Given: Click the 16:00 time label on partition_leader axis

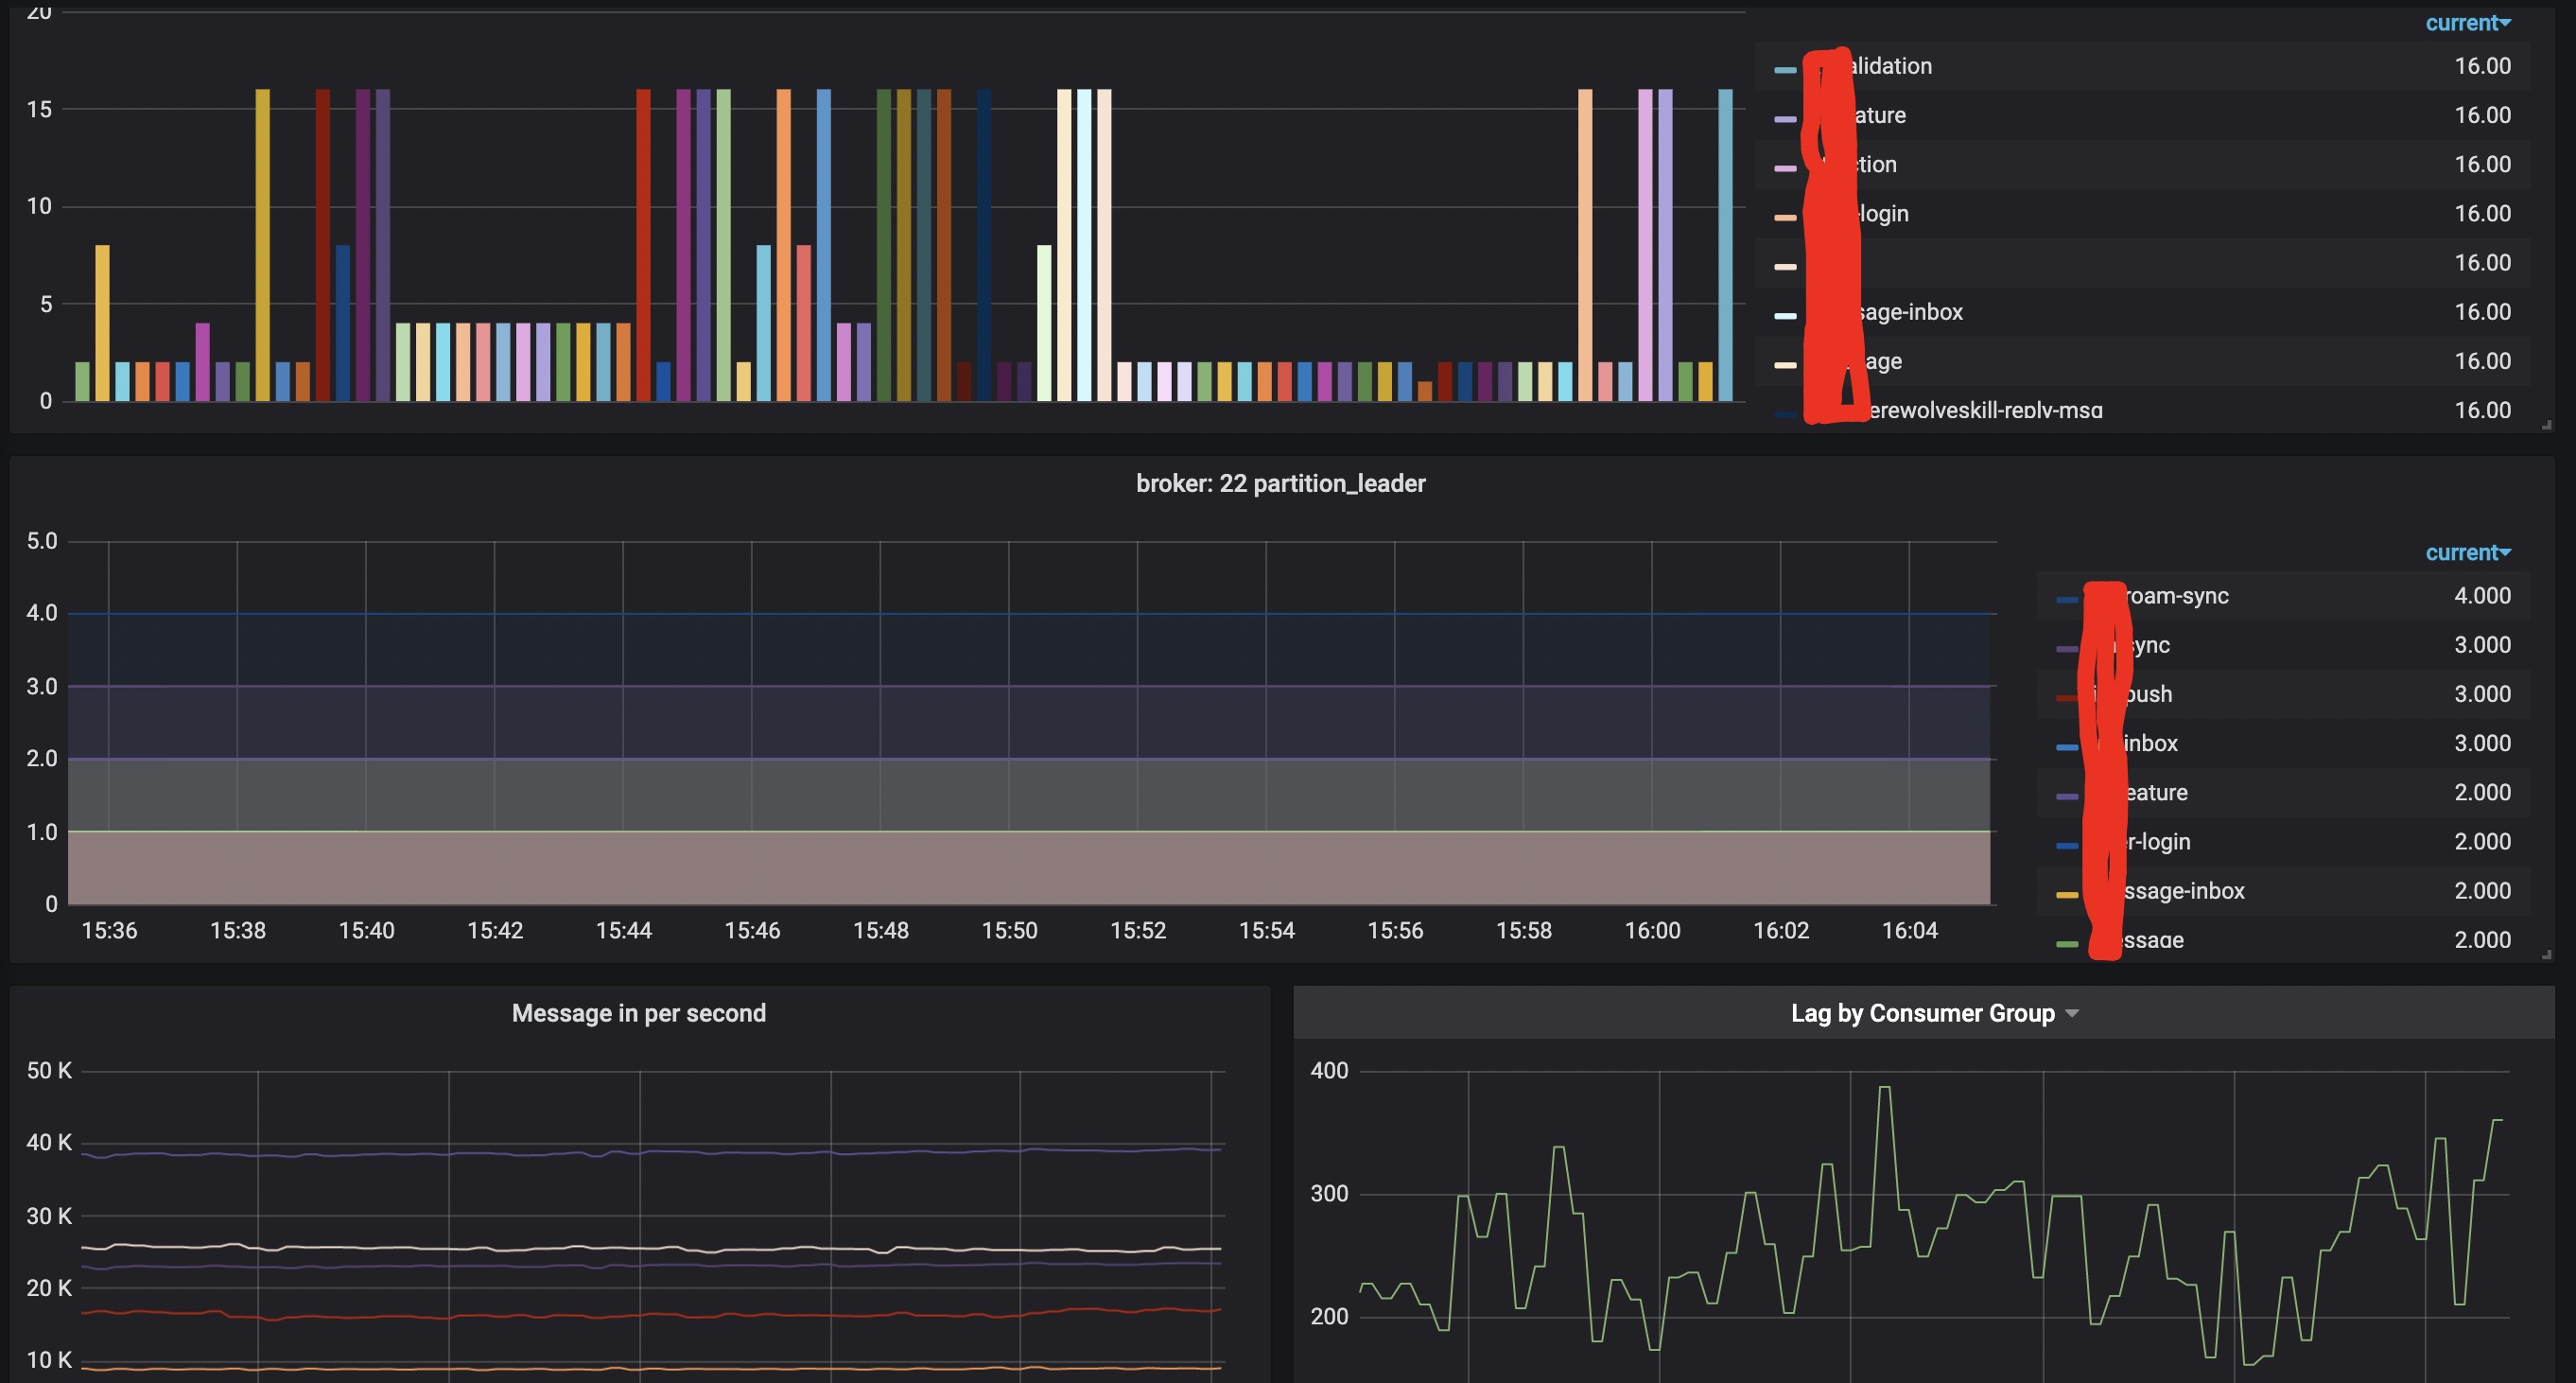Looking at the screenshot, I should pyautogui.click(x=1652, y=931).
